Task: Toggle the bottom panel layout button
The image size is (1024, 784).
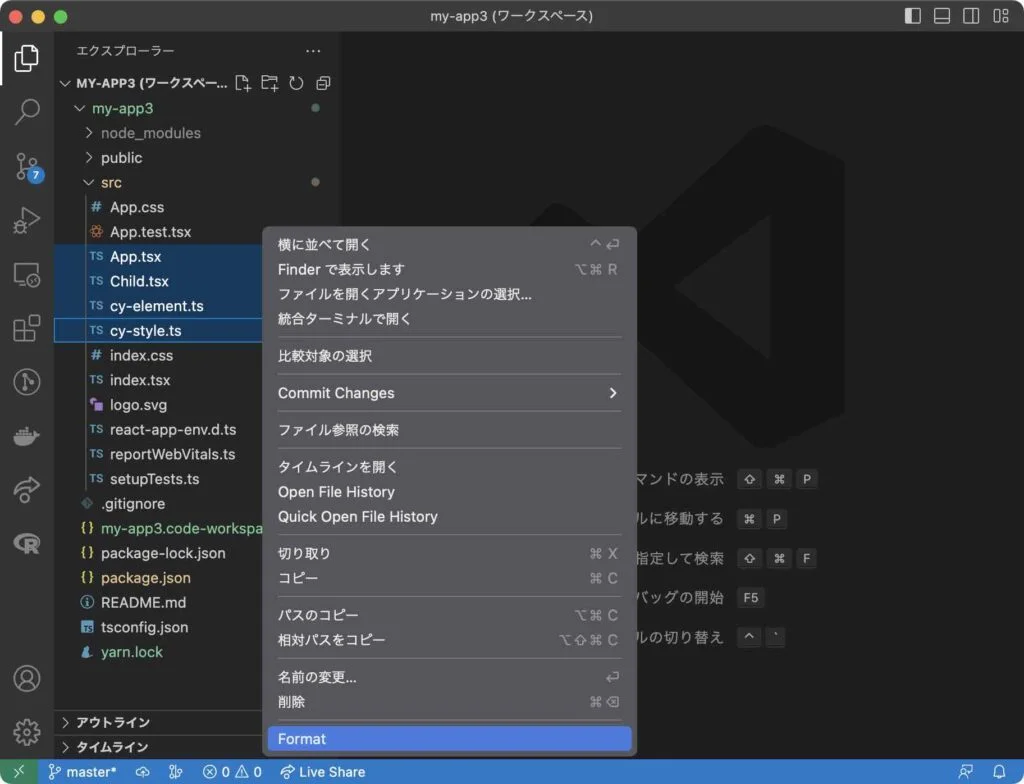Action: tap(941, 16)
